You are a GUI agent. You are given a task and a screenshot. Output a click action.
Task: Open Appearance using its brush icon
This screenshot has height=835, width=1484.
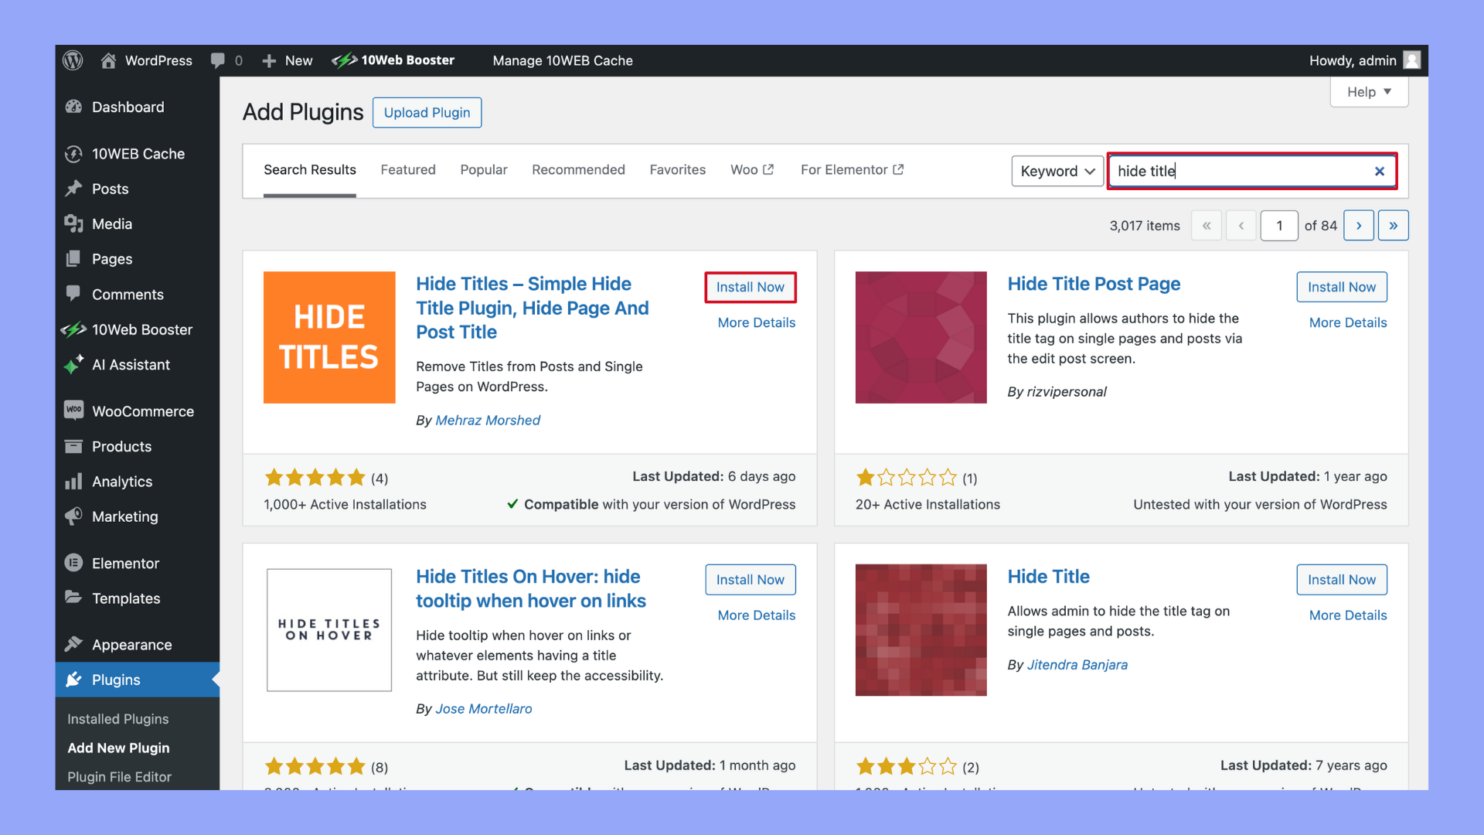pyautogui.click(x=74, y=644)
